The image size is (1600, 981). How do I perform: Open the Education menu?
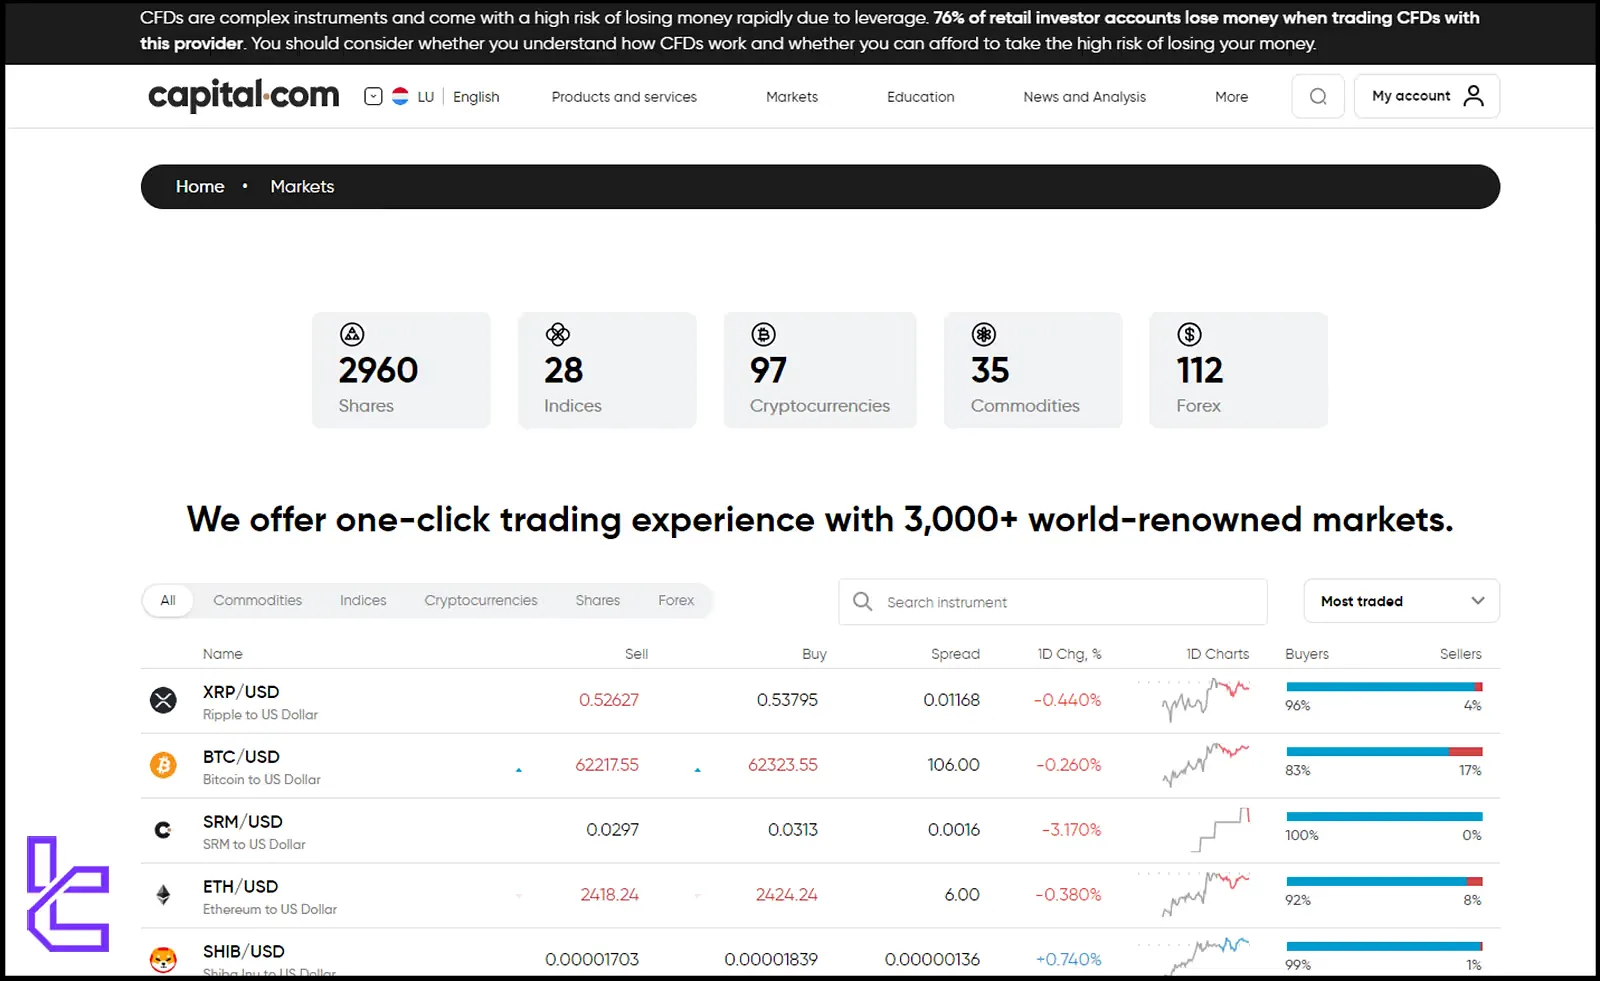921,97
